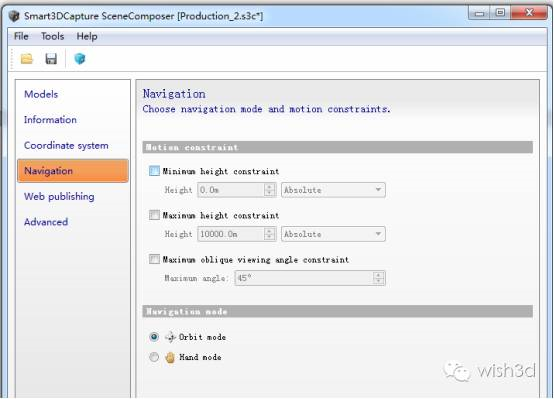Select the Navigation section

73,171
